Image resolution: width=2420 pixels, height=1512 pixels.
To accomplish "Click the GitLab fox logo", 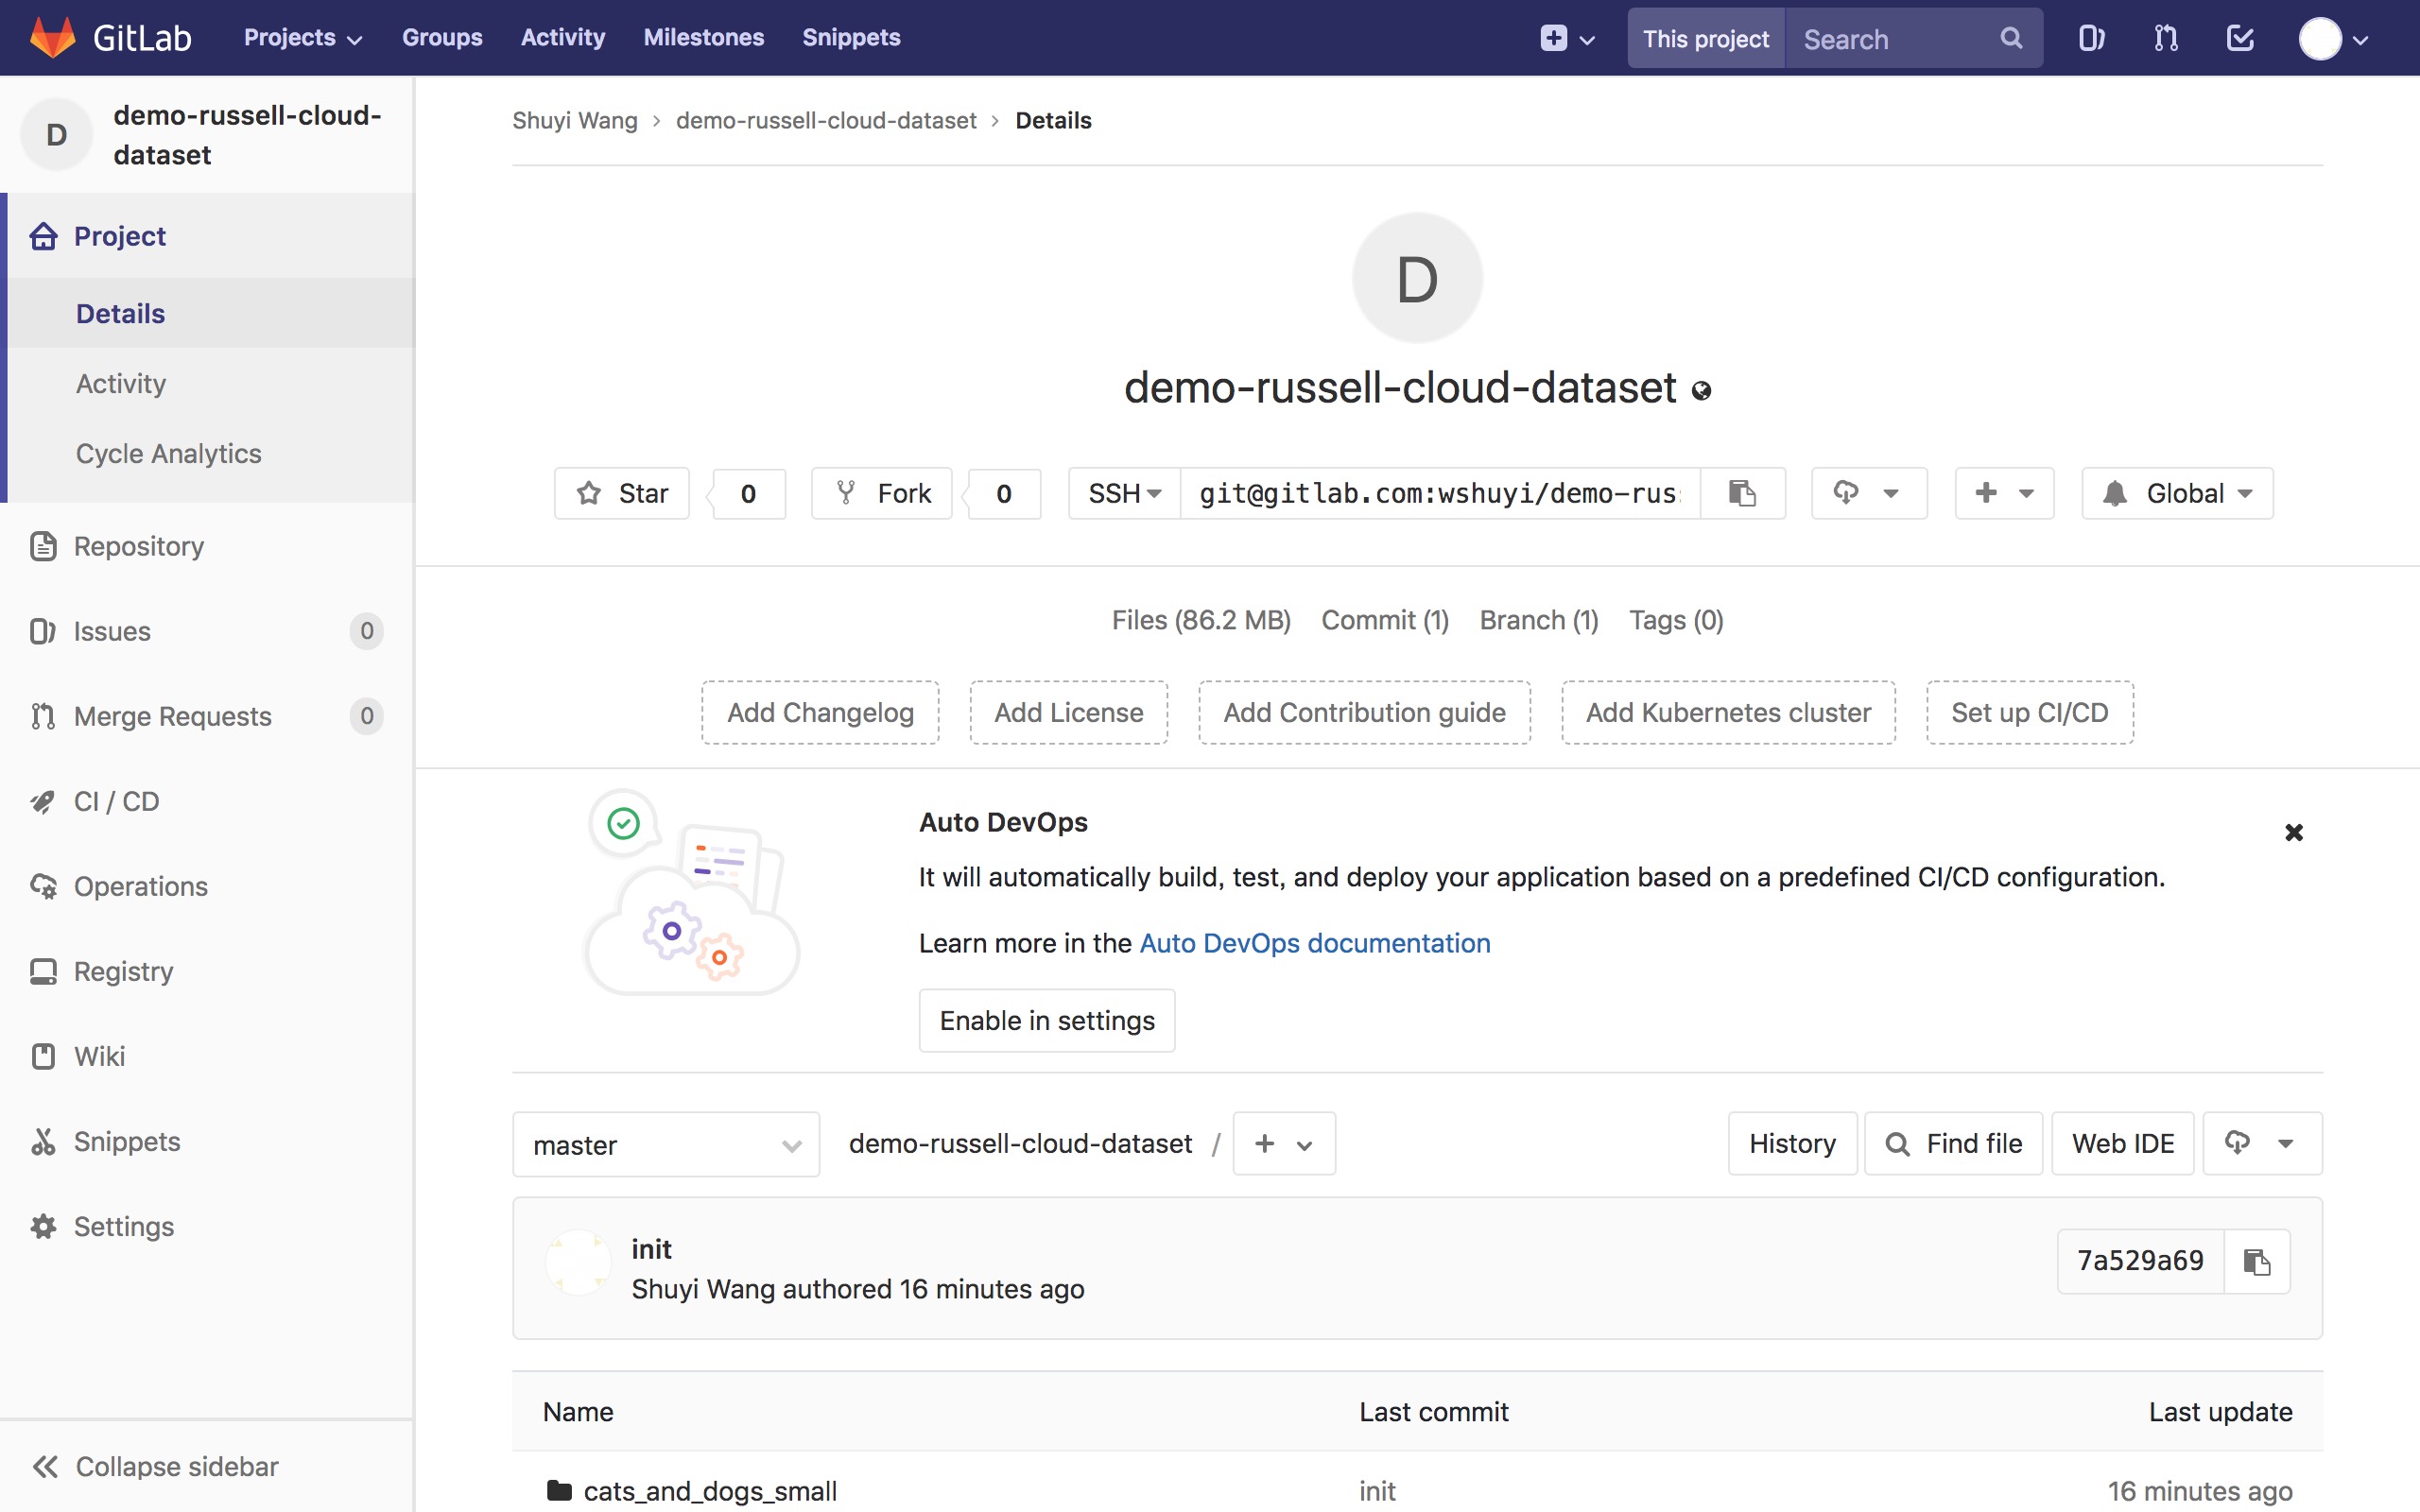I will click(x=53, y=38).
